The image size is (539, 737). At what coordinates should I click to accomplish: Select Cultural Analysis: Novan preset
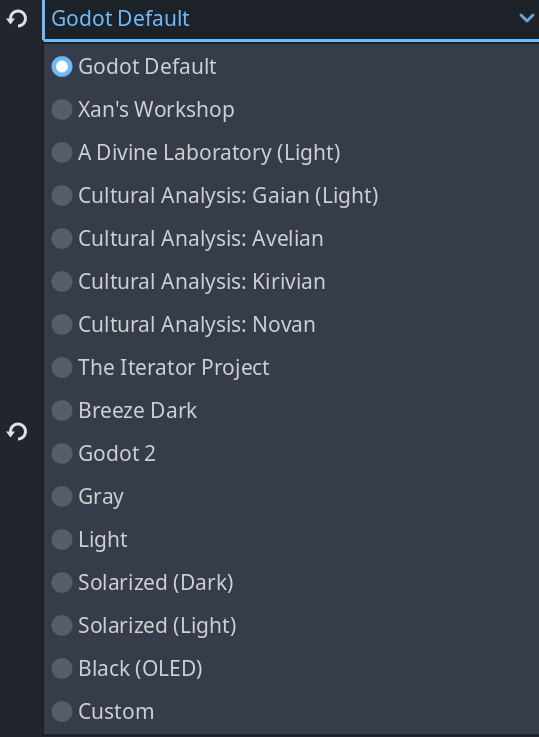point(291,324)
